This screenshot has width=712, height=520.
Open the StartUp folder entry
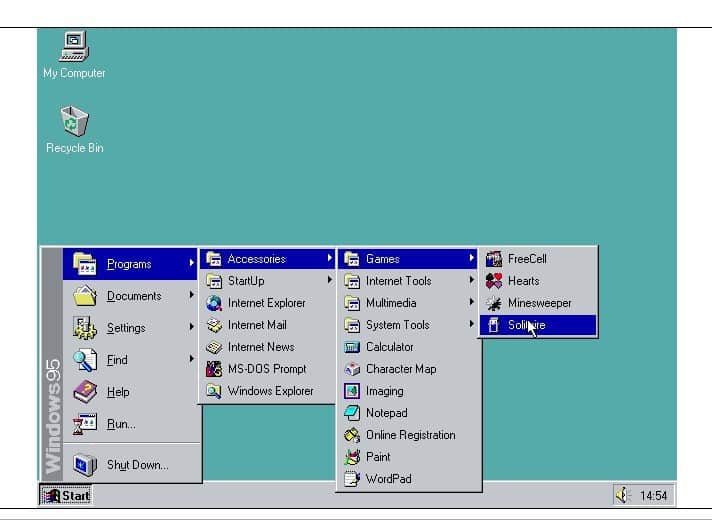coord(267,281)
